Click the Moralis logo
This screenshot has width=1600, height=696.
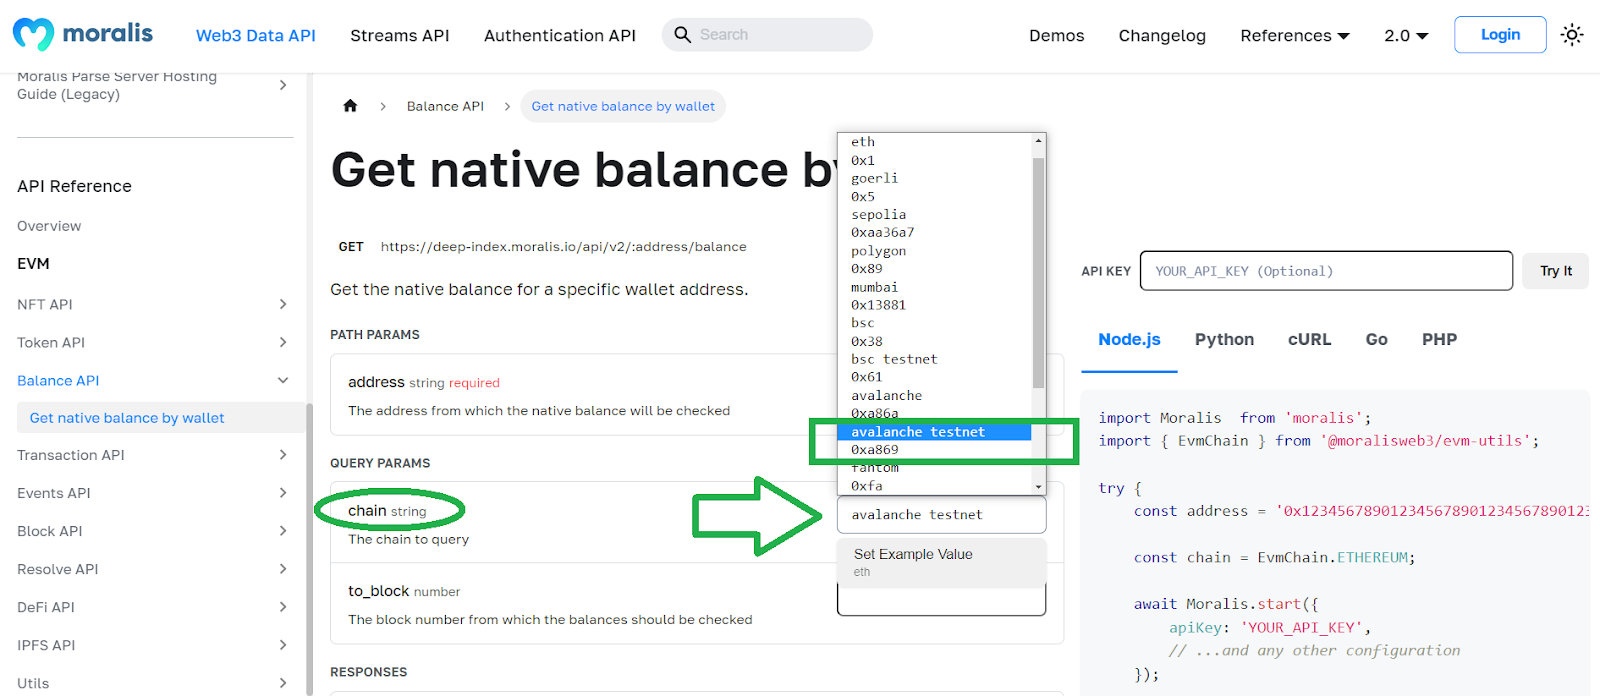coord(83,34)
